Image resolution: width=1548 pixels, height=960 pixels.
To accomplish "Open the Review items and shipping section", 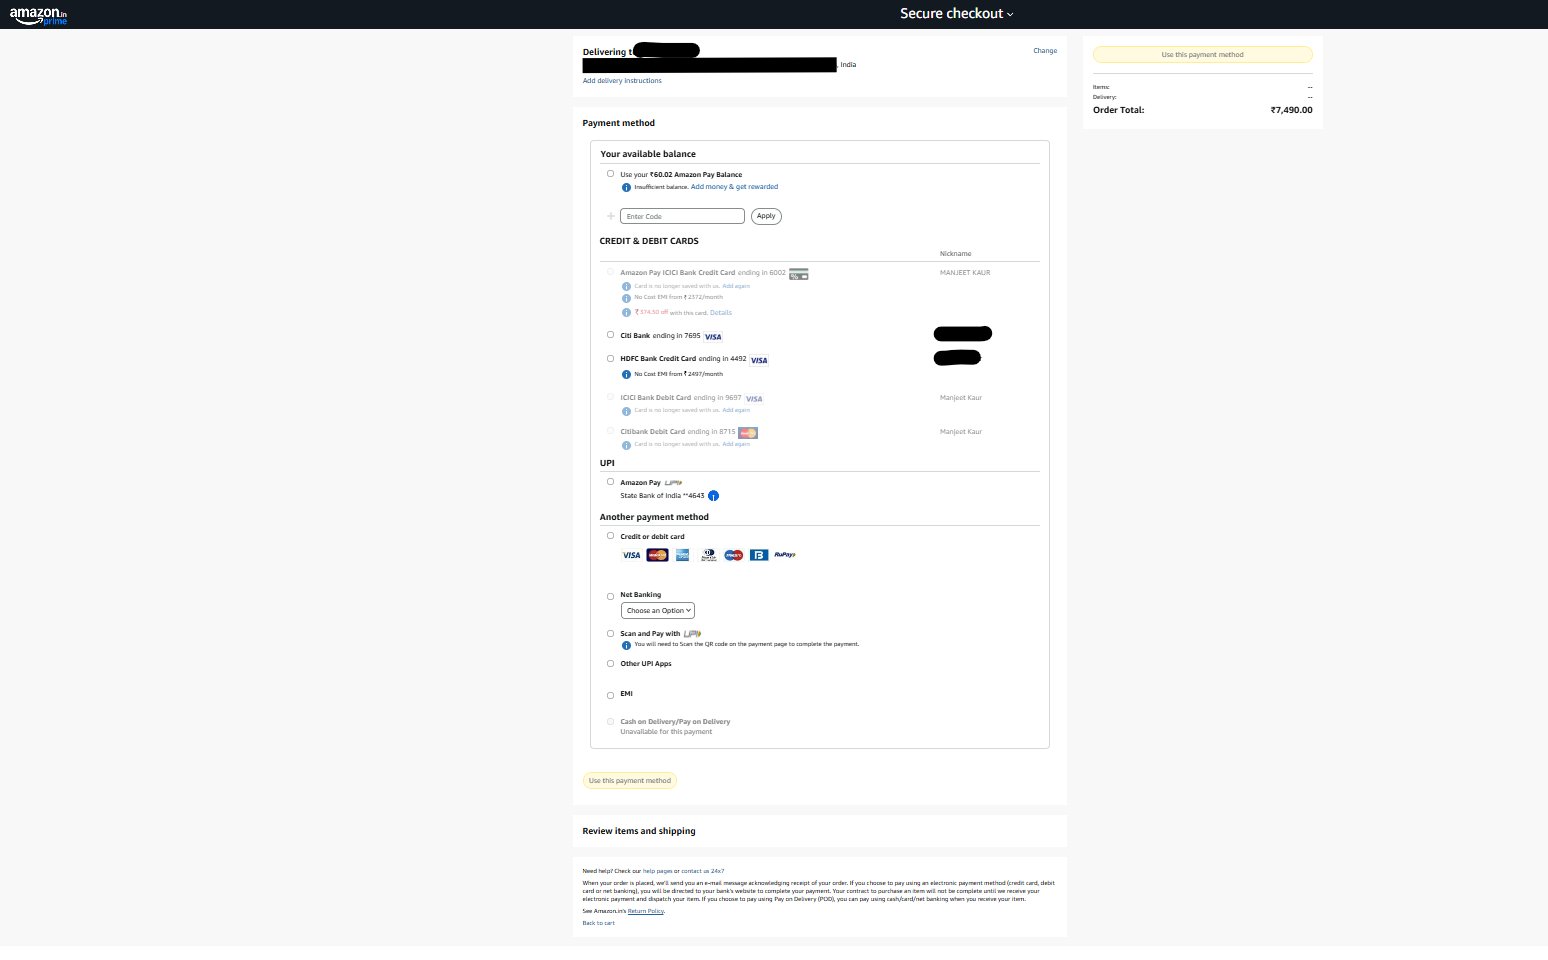I will [639, 831].
